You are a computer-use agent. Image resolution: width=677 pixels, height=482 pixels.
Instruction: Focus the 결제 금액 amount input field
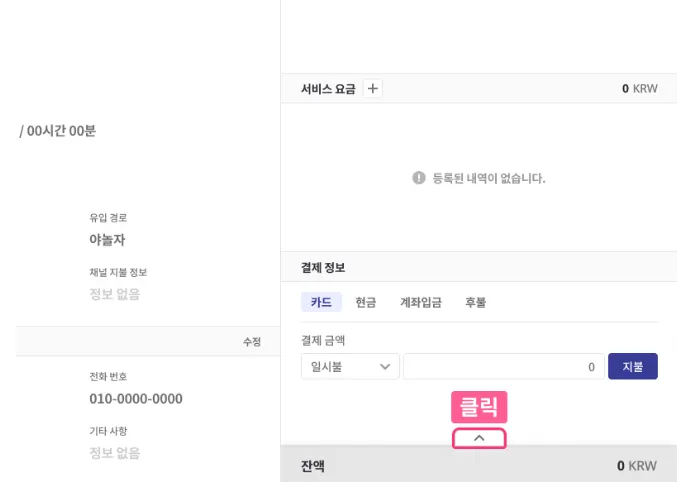click(503, 367)
